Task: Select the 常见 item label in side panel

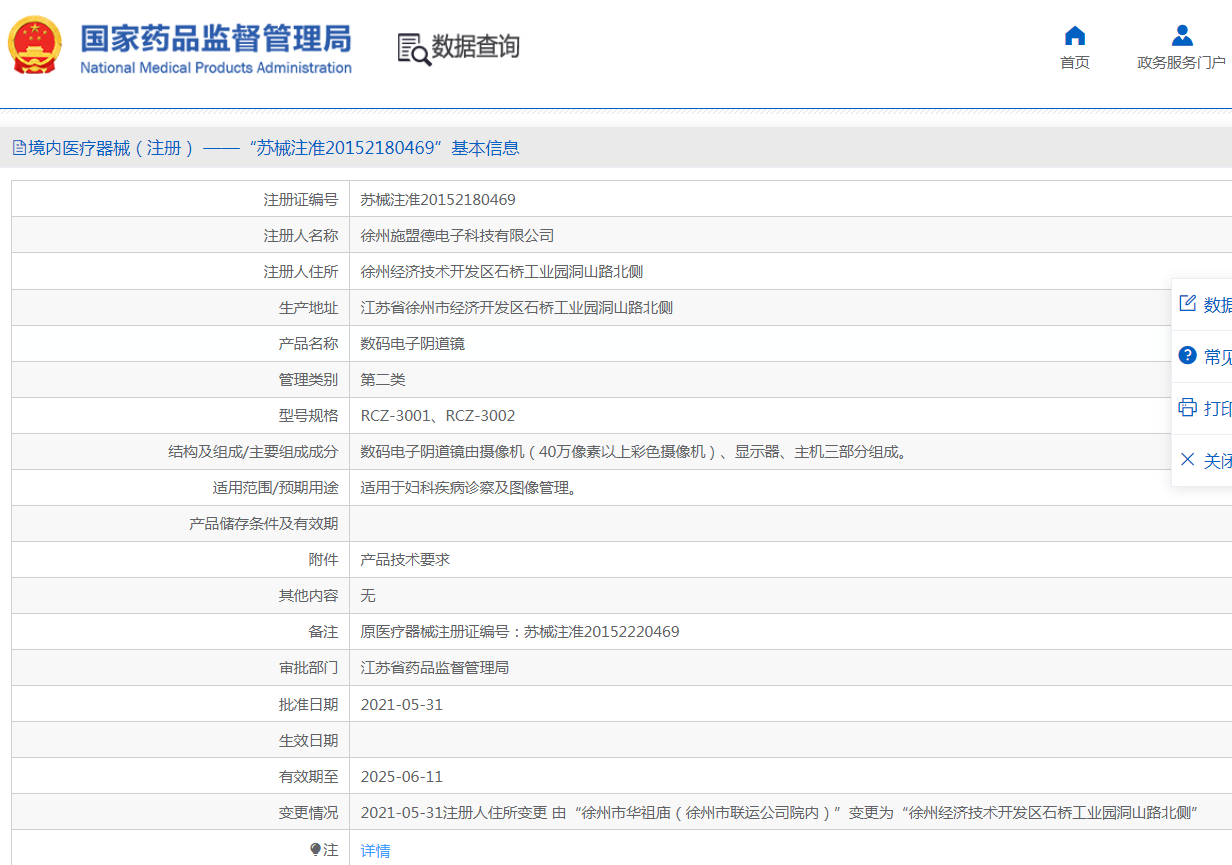Action: pos(1217,357)
